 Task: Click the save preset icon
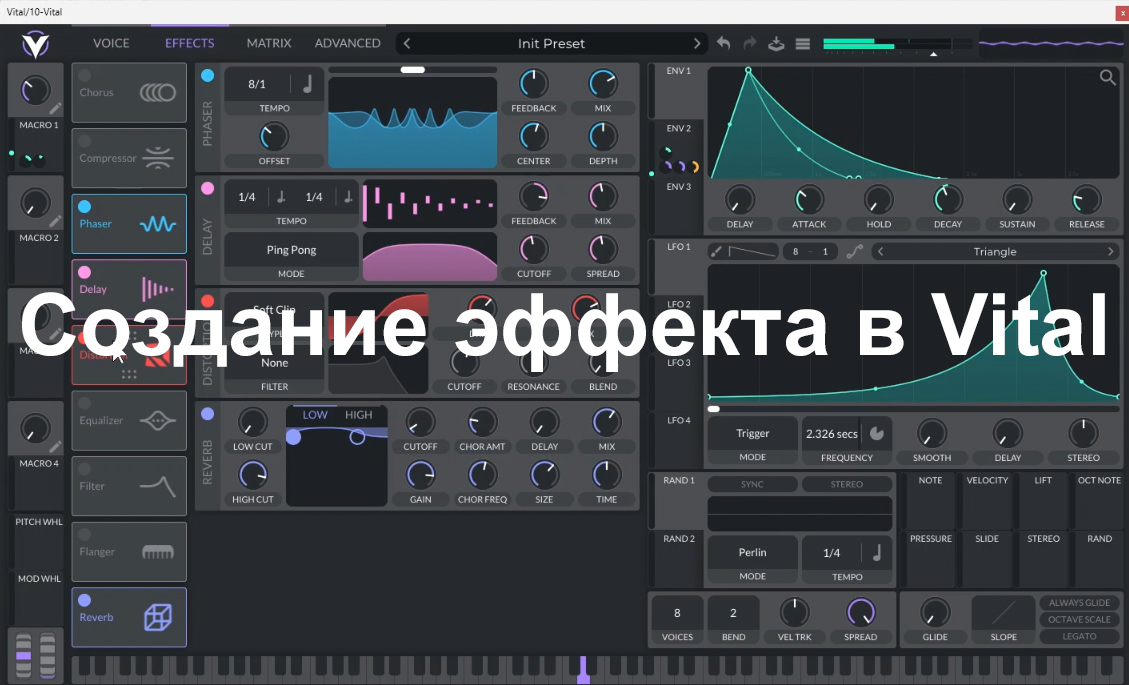(x=776, y=43)
